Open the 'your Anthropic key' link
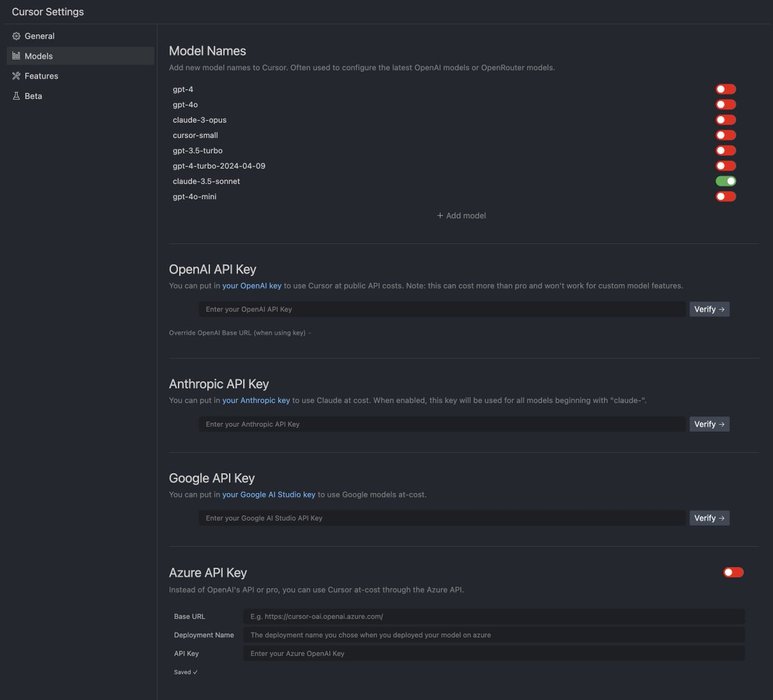This screenshot has width=773, height=700. coord(256,400)
